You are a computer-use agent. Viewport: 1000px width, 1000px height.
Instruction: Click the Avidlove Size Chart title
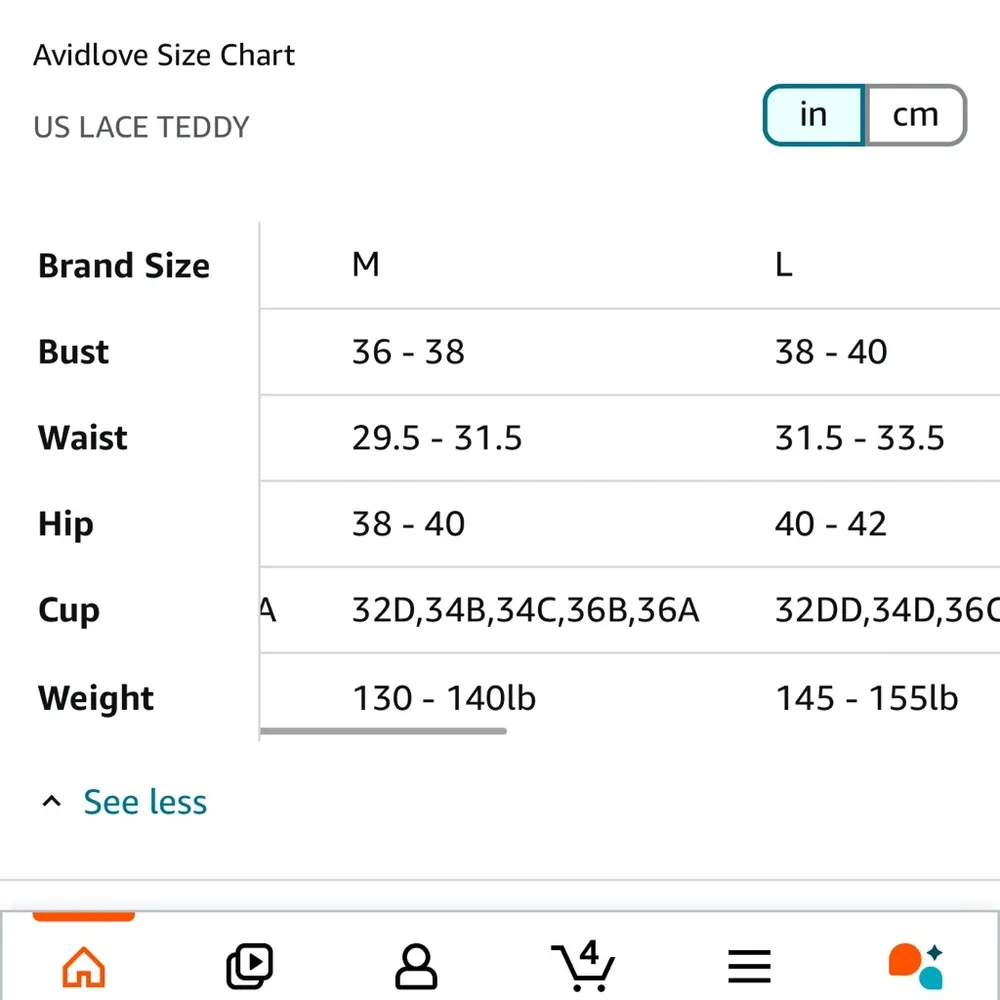pyautogui.click(x=164, y=55)
